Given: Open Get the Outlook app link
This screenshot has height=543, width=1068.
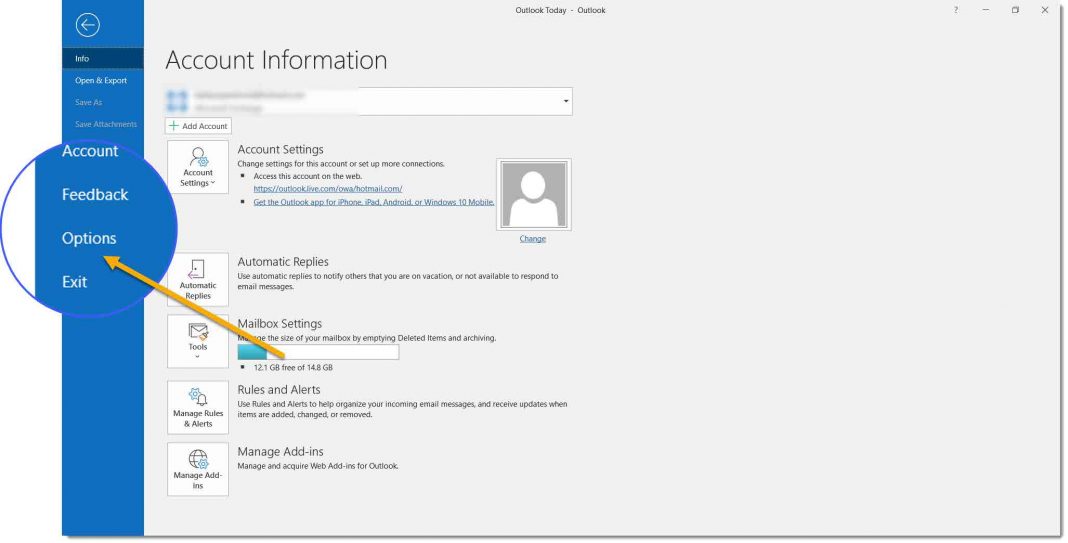Looking at the screenshot, I should [374, 202].
